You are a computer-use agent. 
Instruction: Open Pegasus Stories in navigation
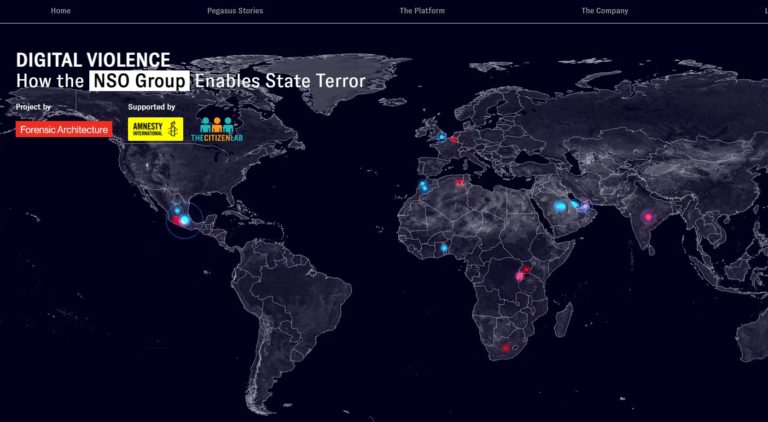tap(235, 11)
